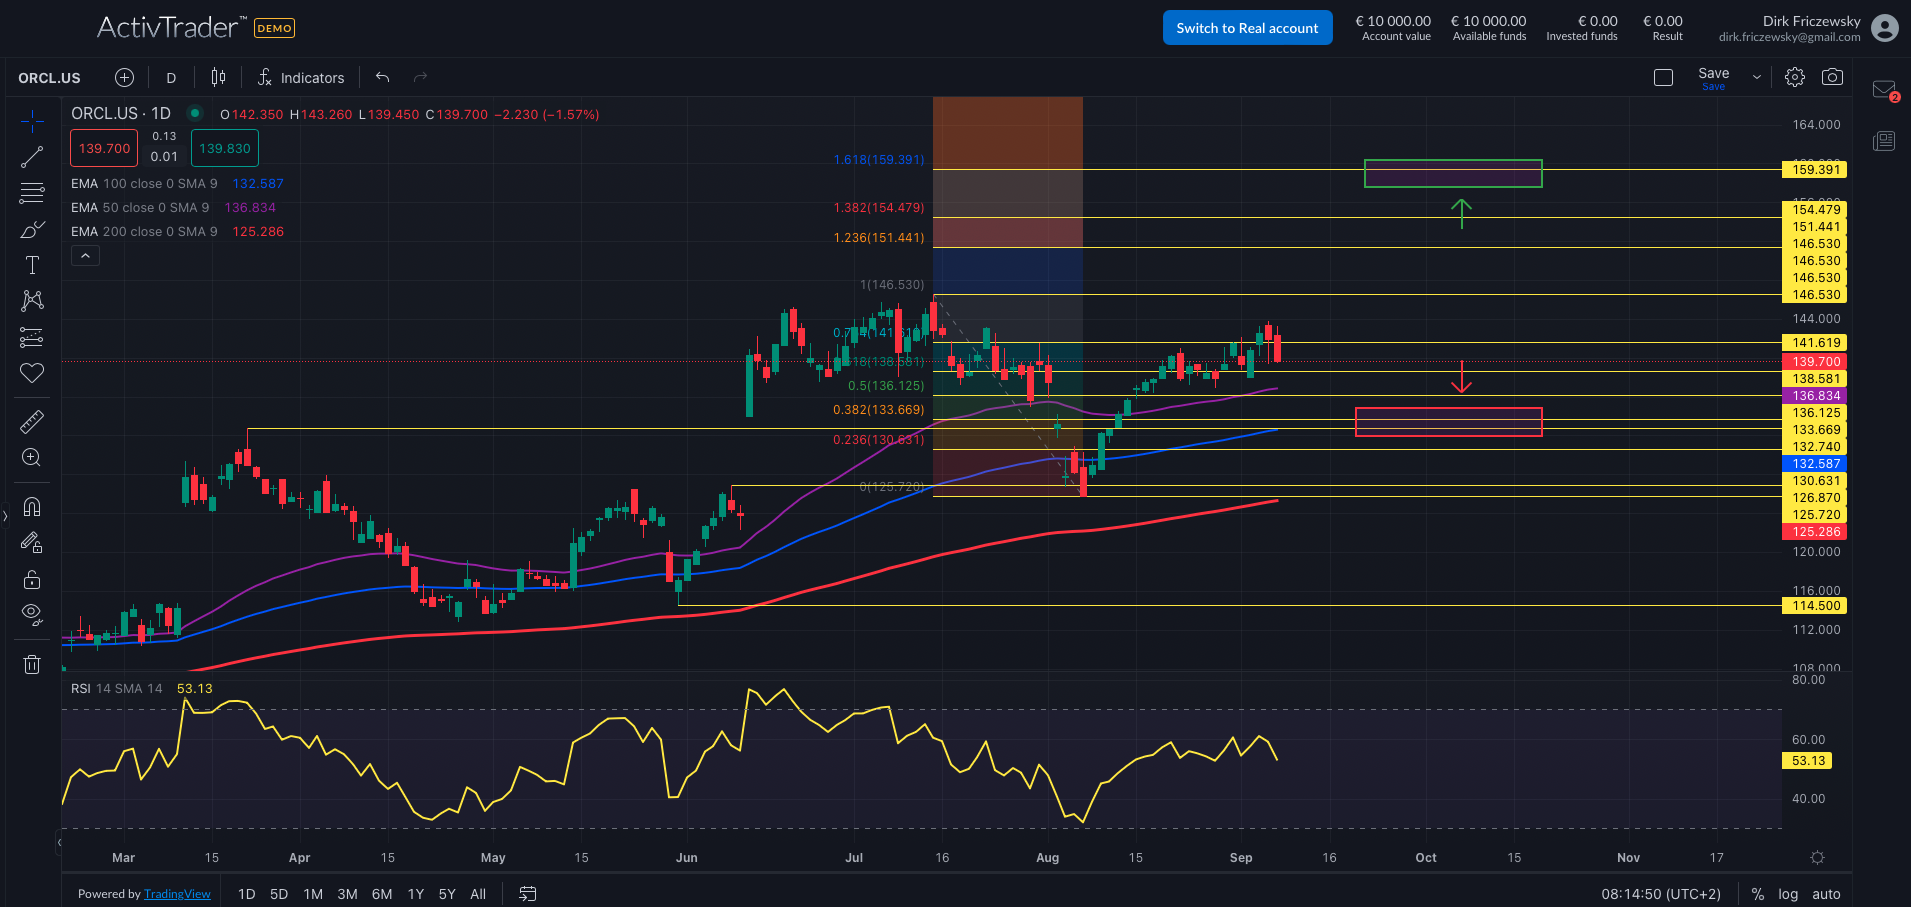The image size is (1911, 907).
Task: Open the D timeframe interval dropdown
Action: pyautogui.click(x=171, y=78)
